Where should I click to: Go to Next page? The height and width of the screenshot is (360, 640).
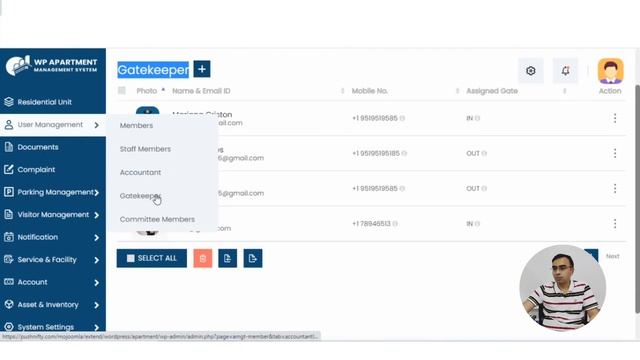(612, 256)
